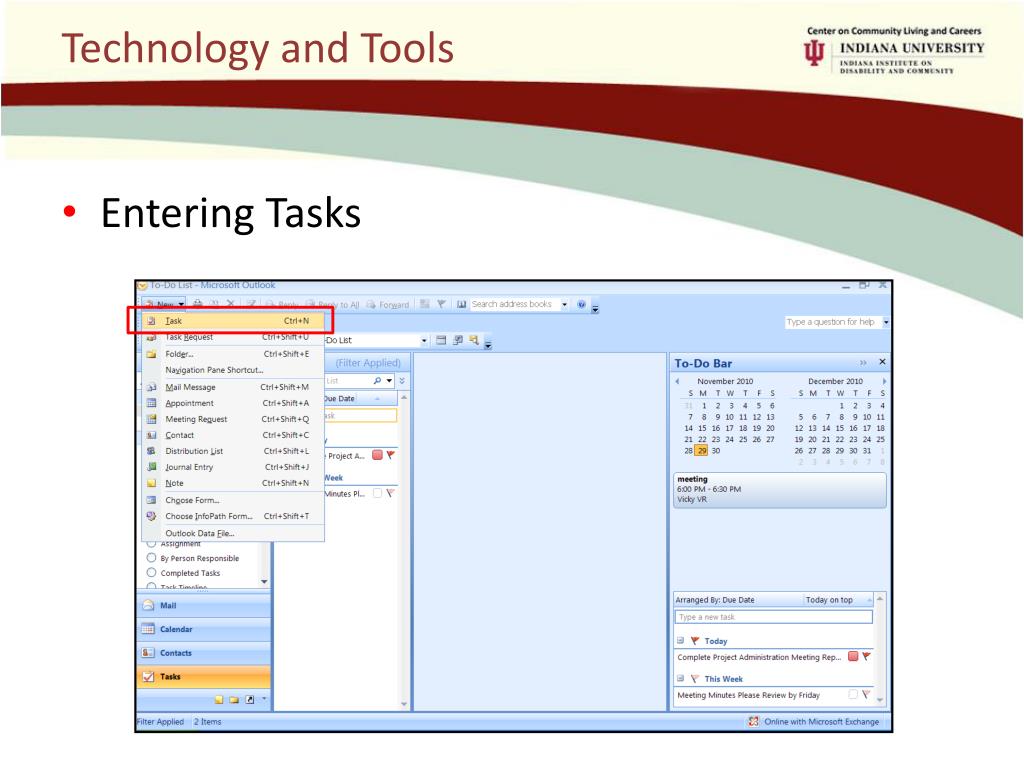Close the To-Do Bar pane
1024x768 pixels.
coord(882,362)
